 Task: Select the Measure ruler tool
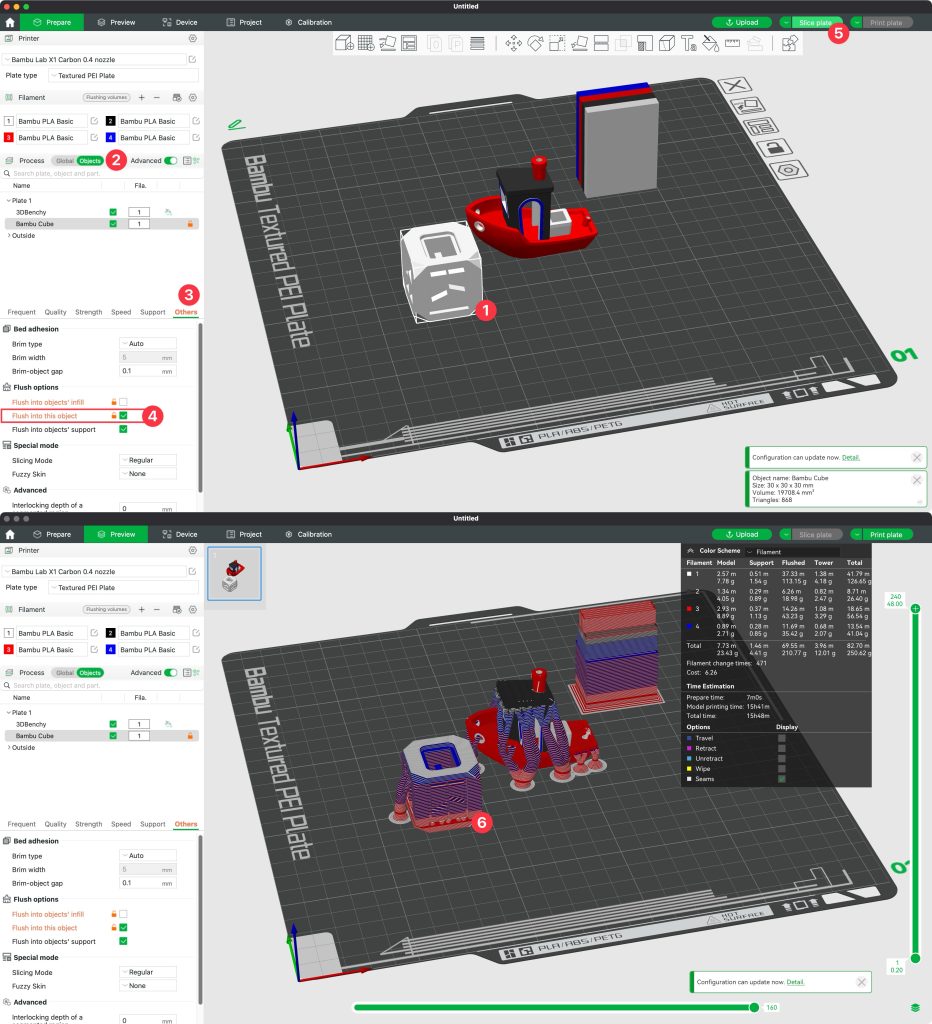[x=731, y=43]
